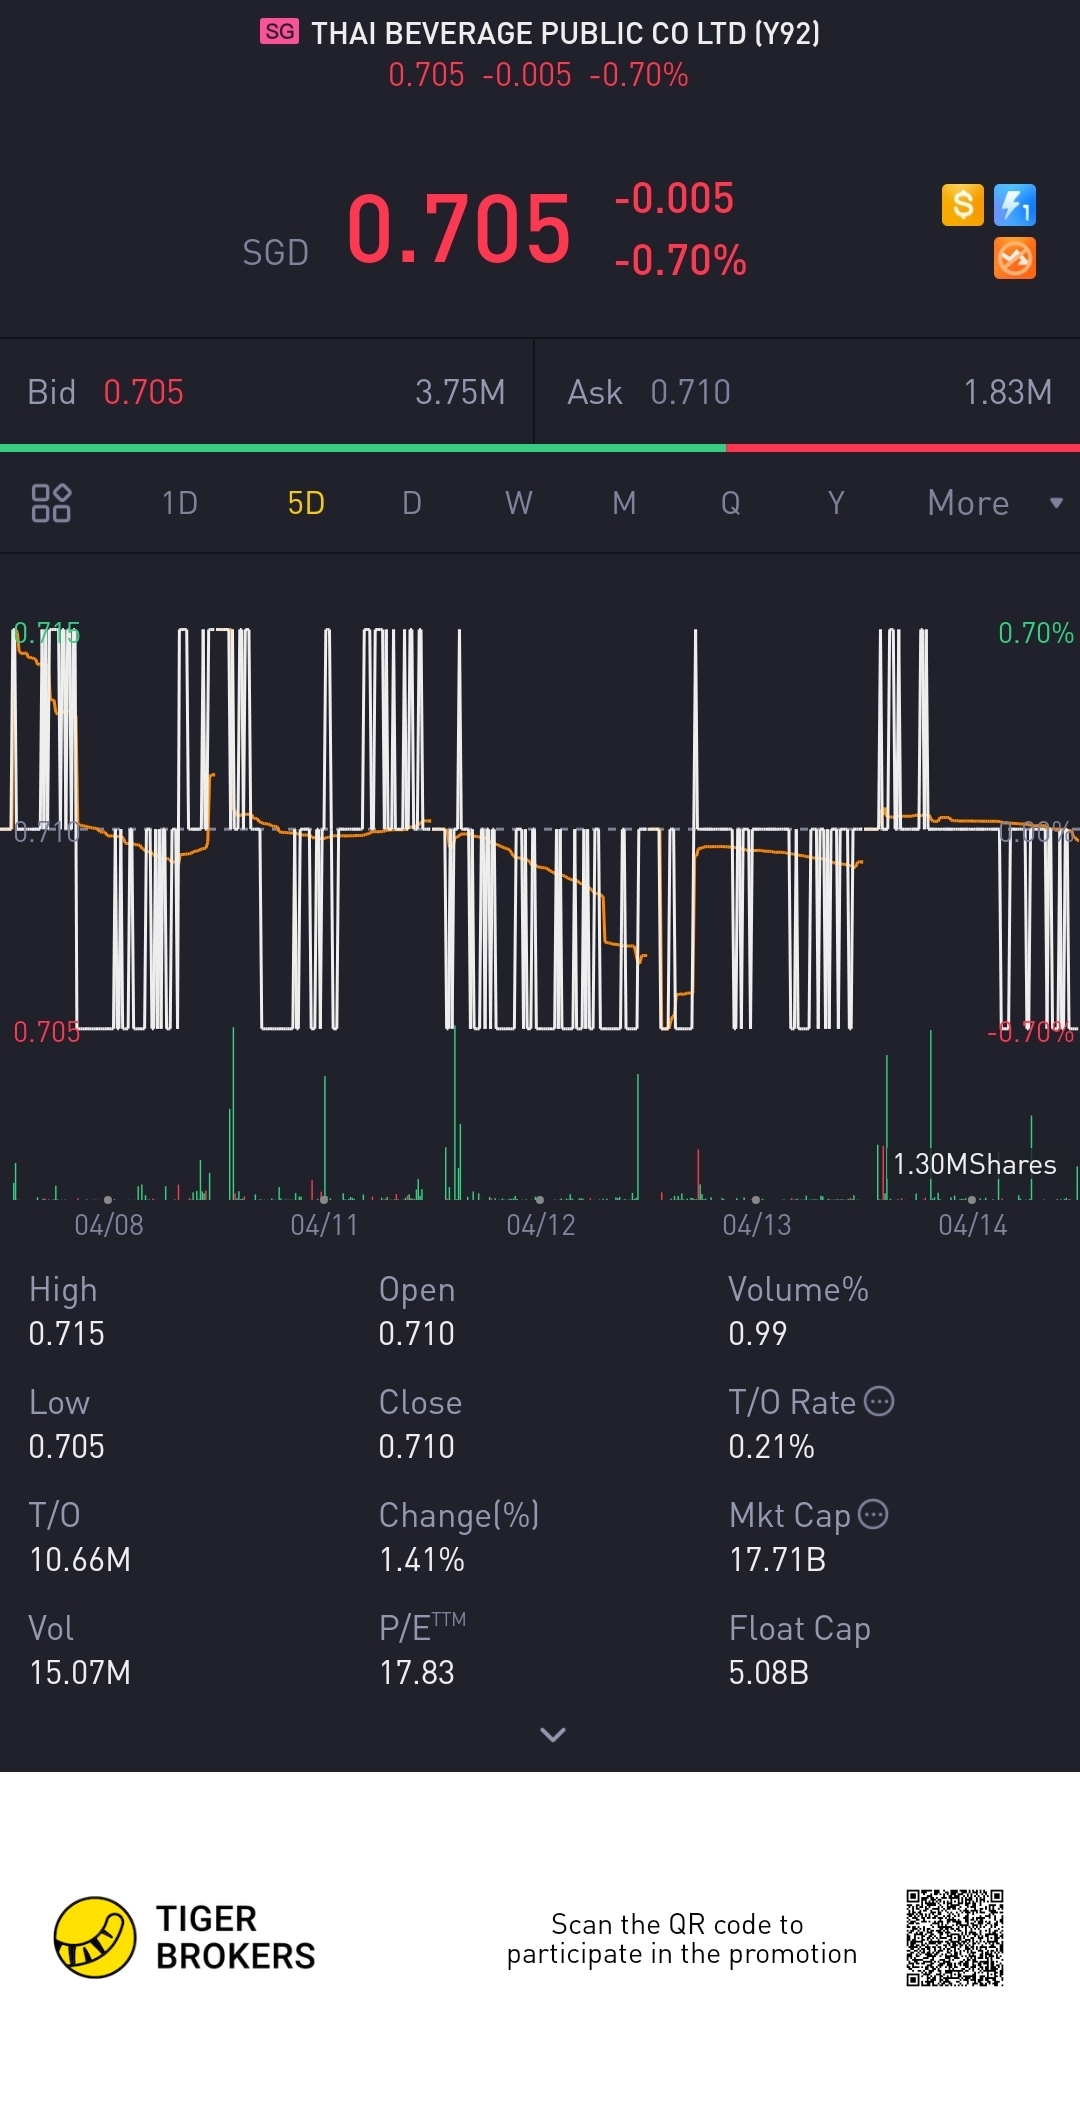Switch to the W weekly chart tab
1080x2104 pixels.
click(x=518, y=503)
